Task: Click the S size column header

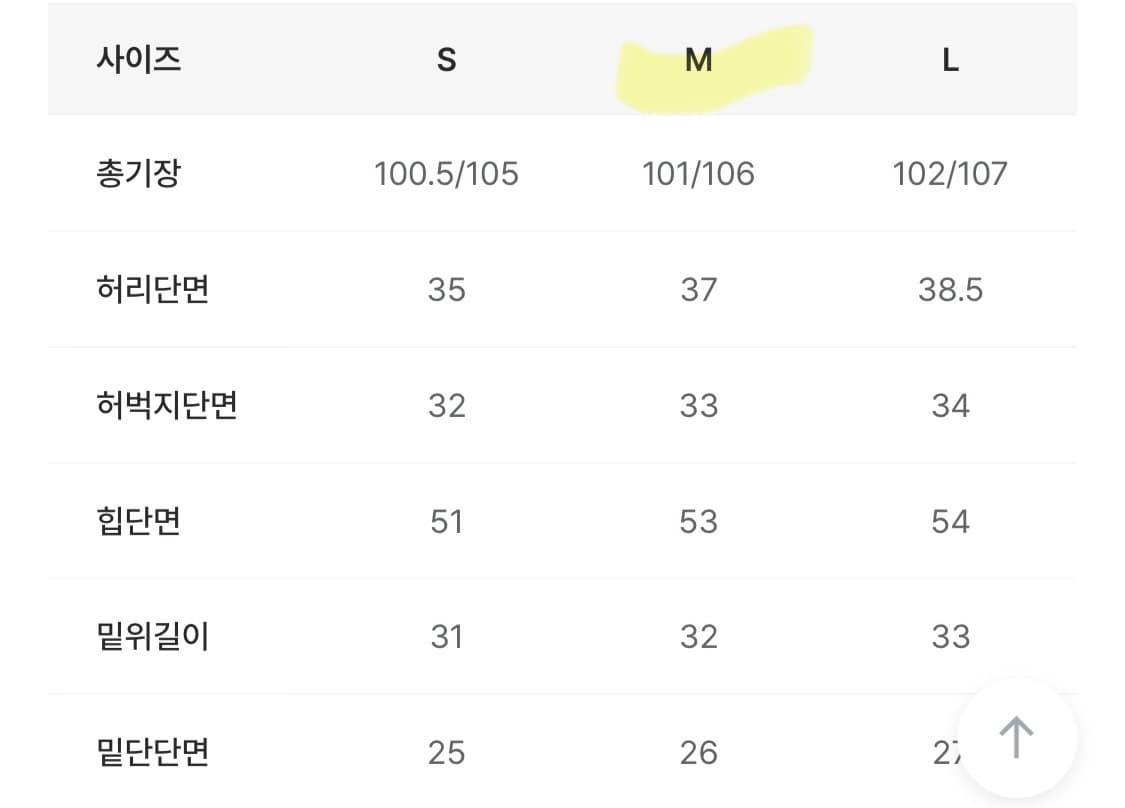Action: 446,61
